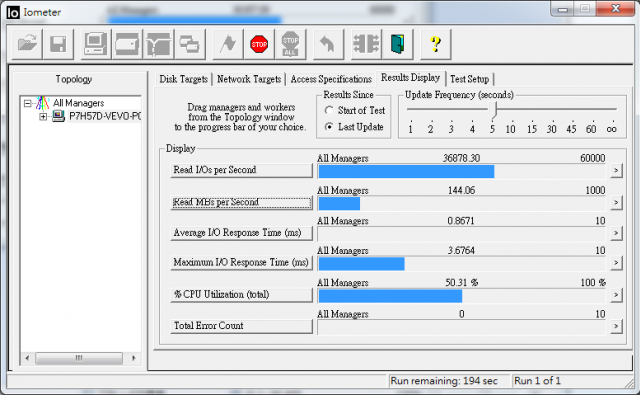640x395 pixels.
Task: Click the 144.06 read MBs value
Action: 462,191
